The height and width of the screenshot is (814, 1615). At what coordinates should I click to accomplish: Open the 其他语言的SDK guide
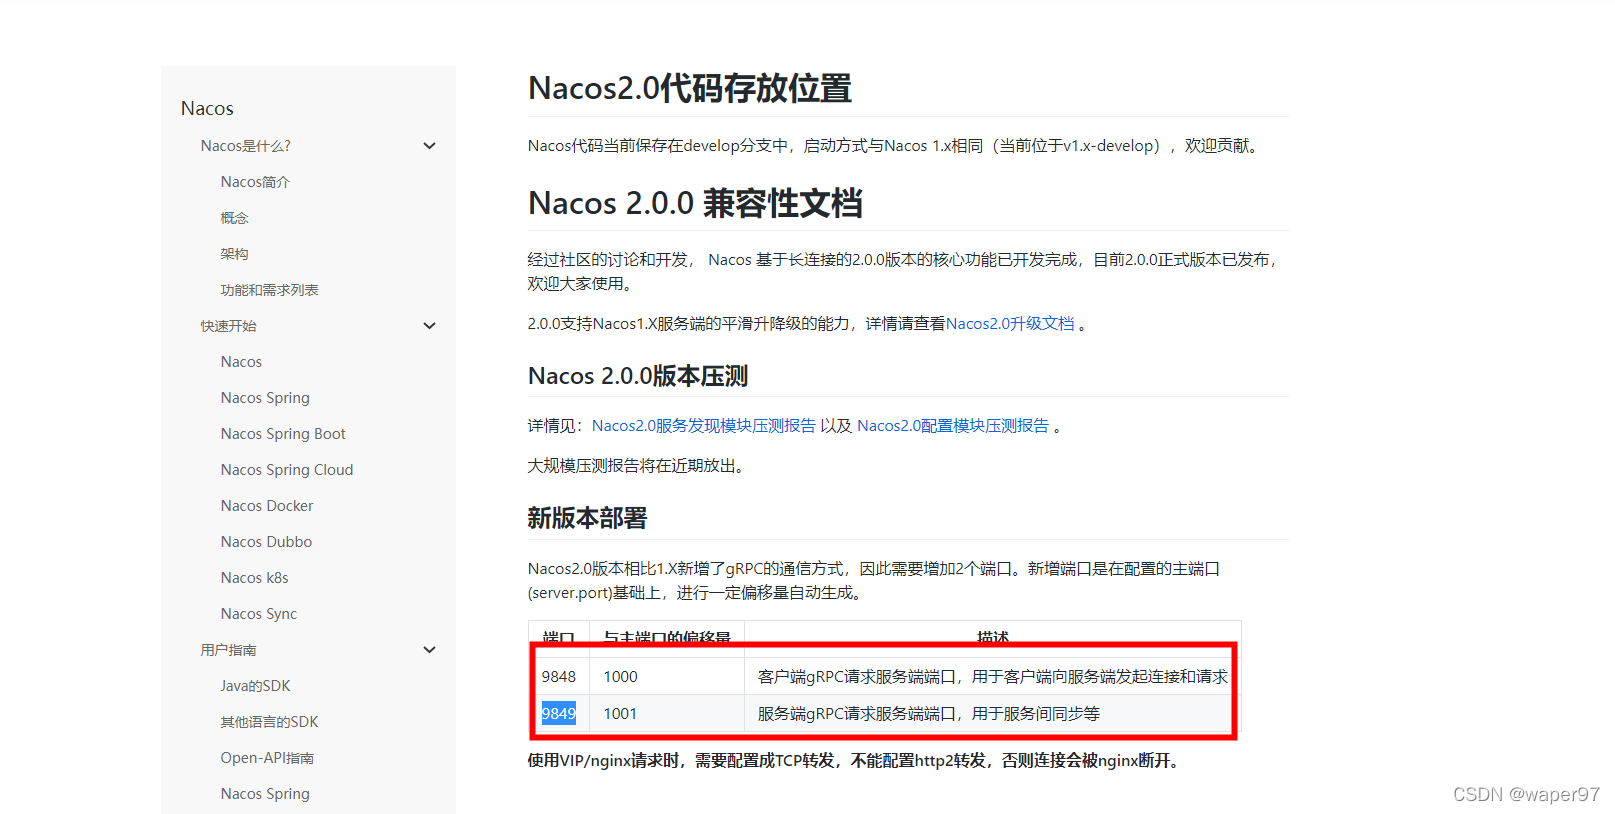coord(269,722)
